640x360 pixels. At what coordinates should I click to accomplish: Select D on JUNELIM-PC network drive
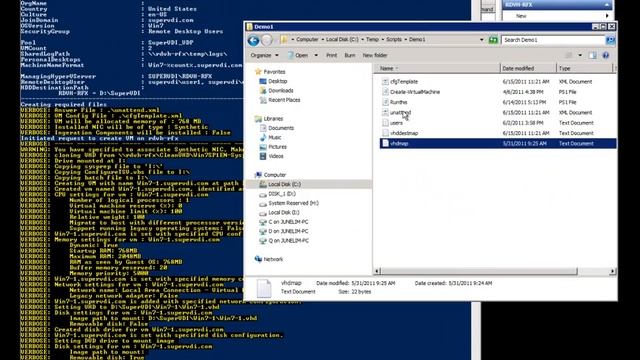(x=288, y=231)
